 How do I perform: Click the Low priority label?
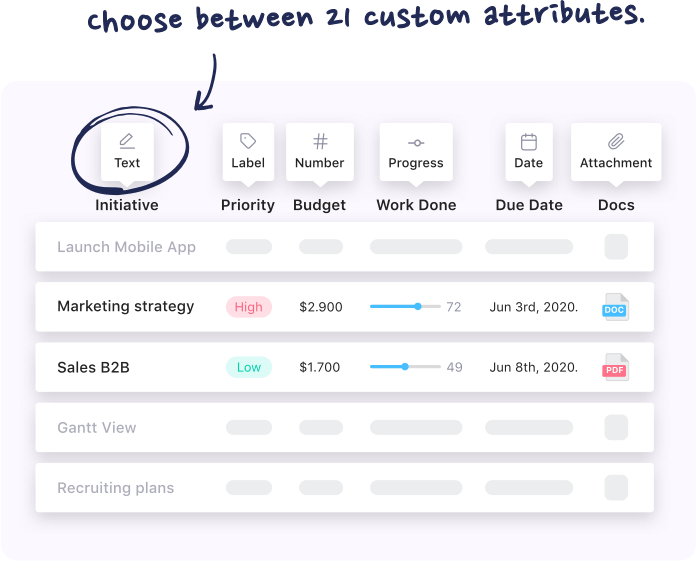[248, 367]
